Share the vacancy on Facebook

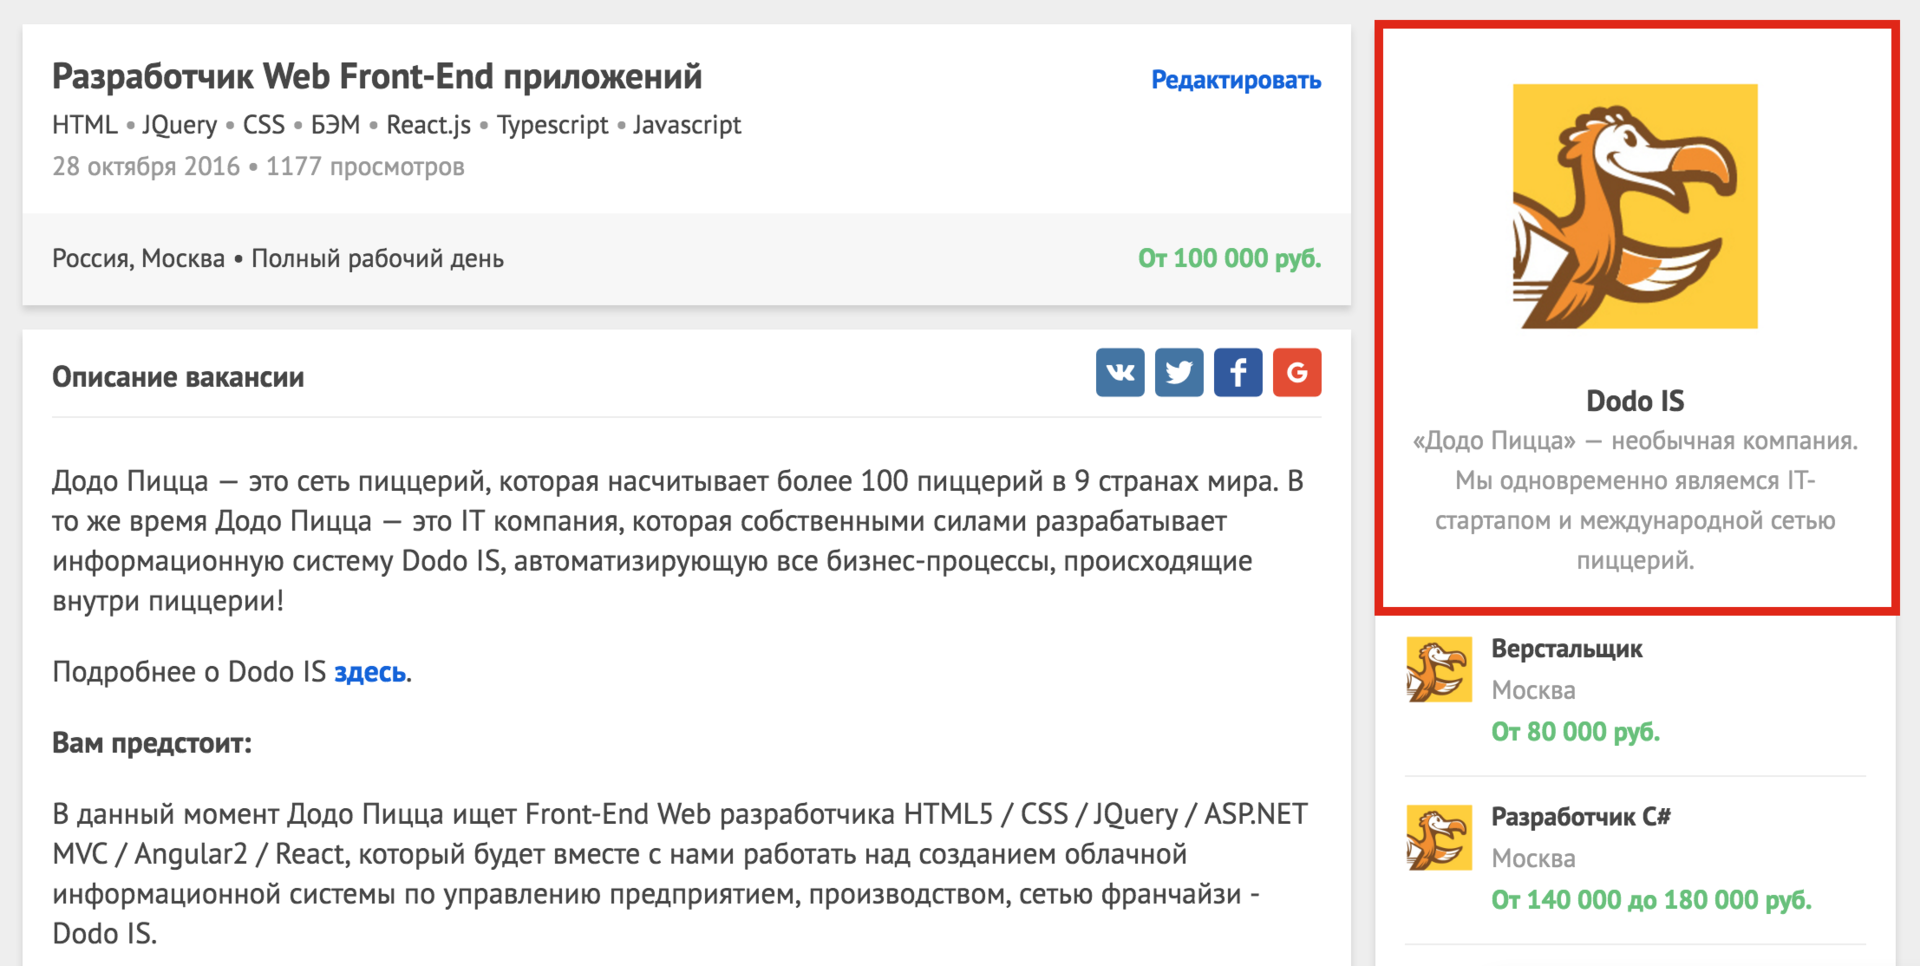click(x=1237, y=372)
